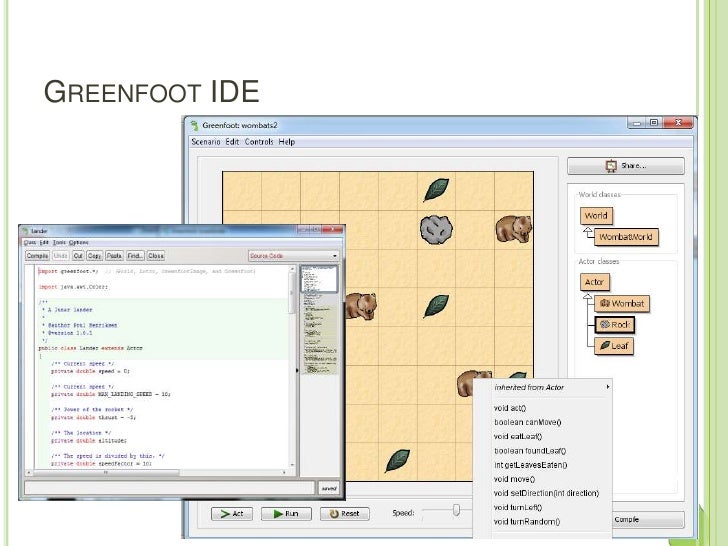
Task: Click the Share... button
Action: (625, 166)
